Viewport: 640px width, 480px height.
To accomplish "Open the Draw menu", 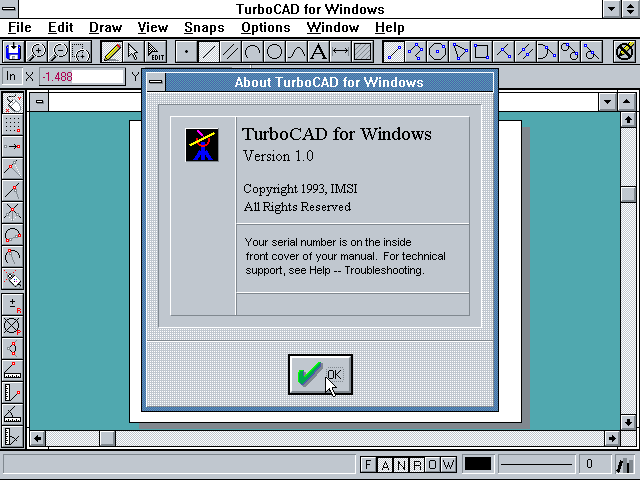I will (105, 27).
